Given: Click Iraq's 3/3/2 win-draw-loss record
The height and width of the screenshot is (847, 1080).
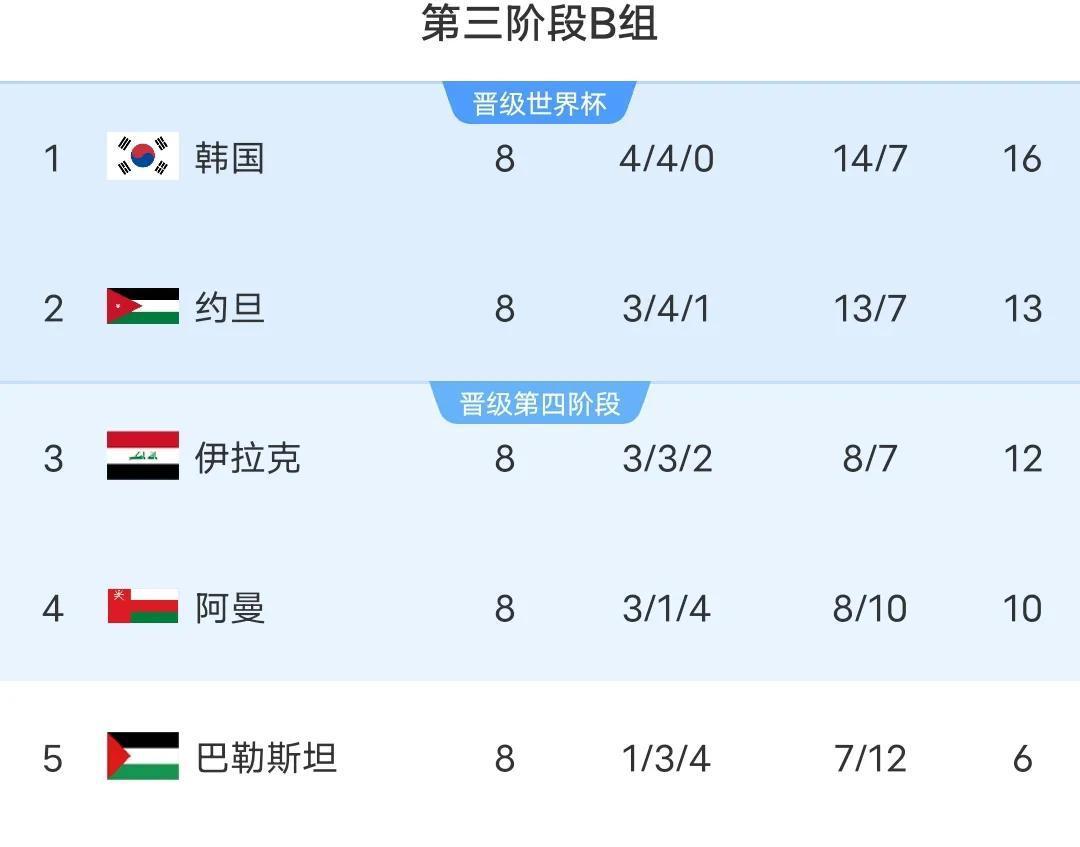Looking at the screenshot, I should click(x=667, y=459).
